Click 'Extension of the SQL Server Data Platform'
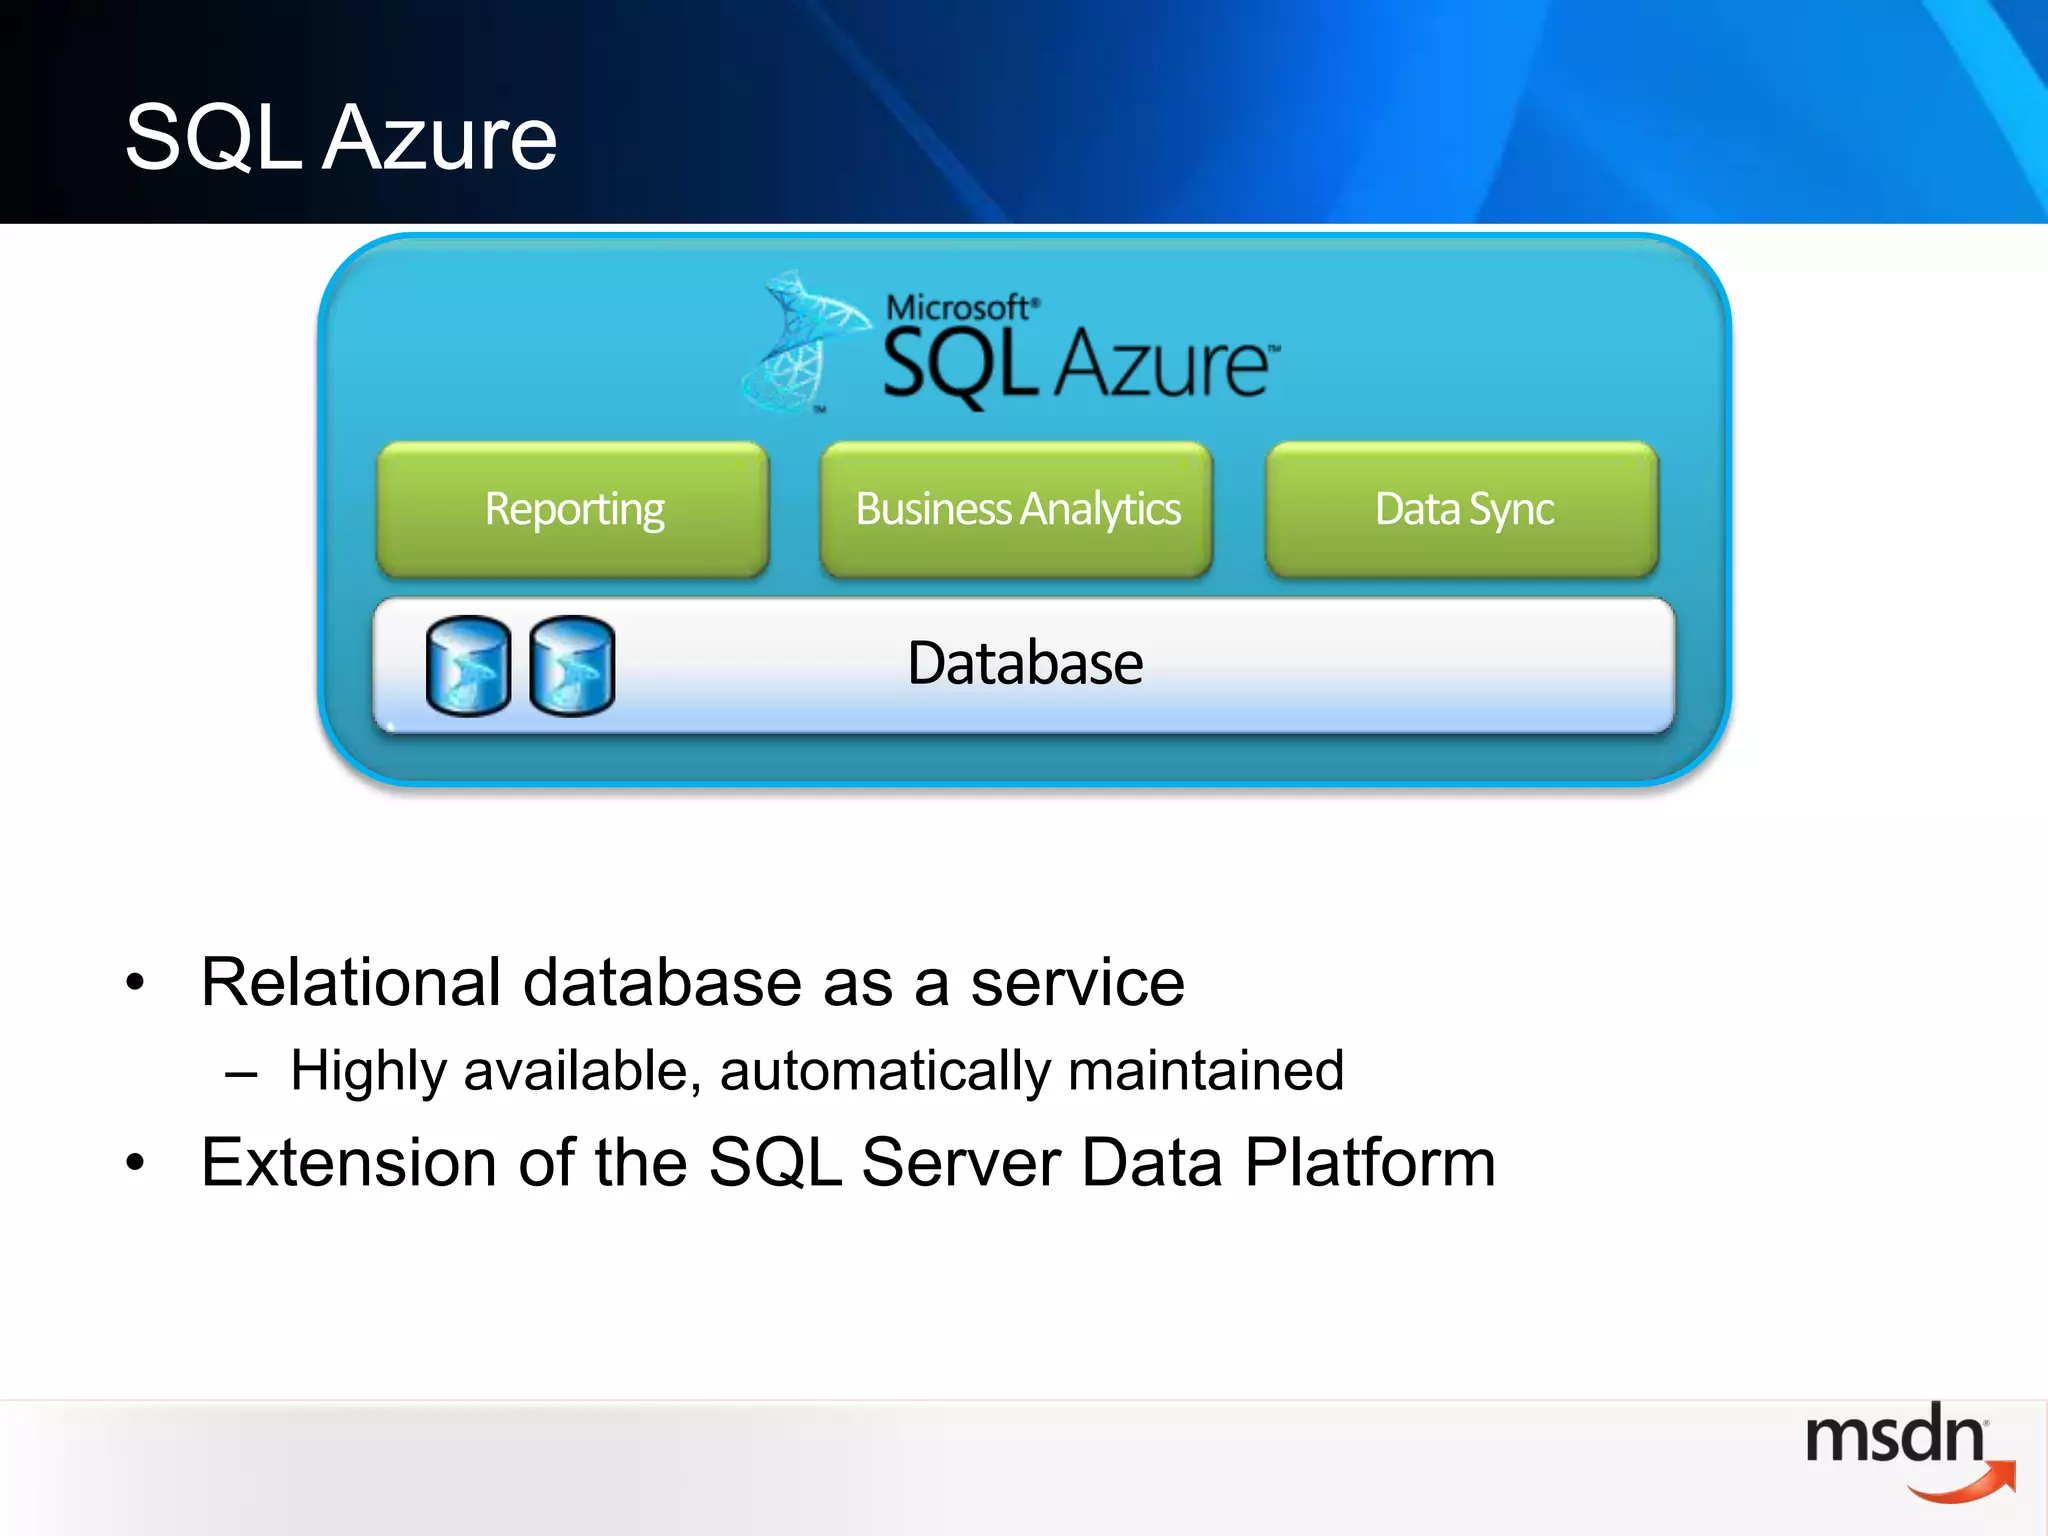The image size is (2048, 1536). pyautogui.click(x=848, y=1163)
